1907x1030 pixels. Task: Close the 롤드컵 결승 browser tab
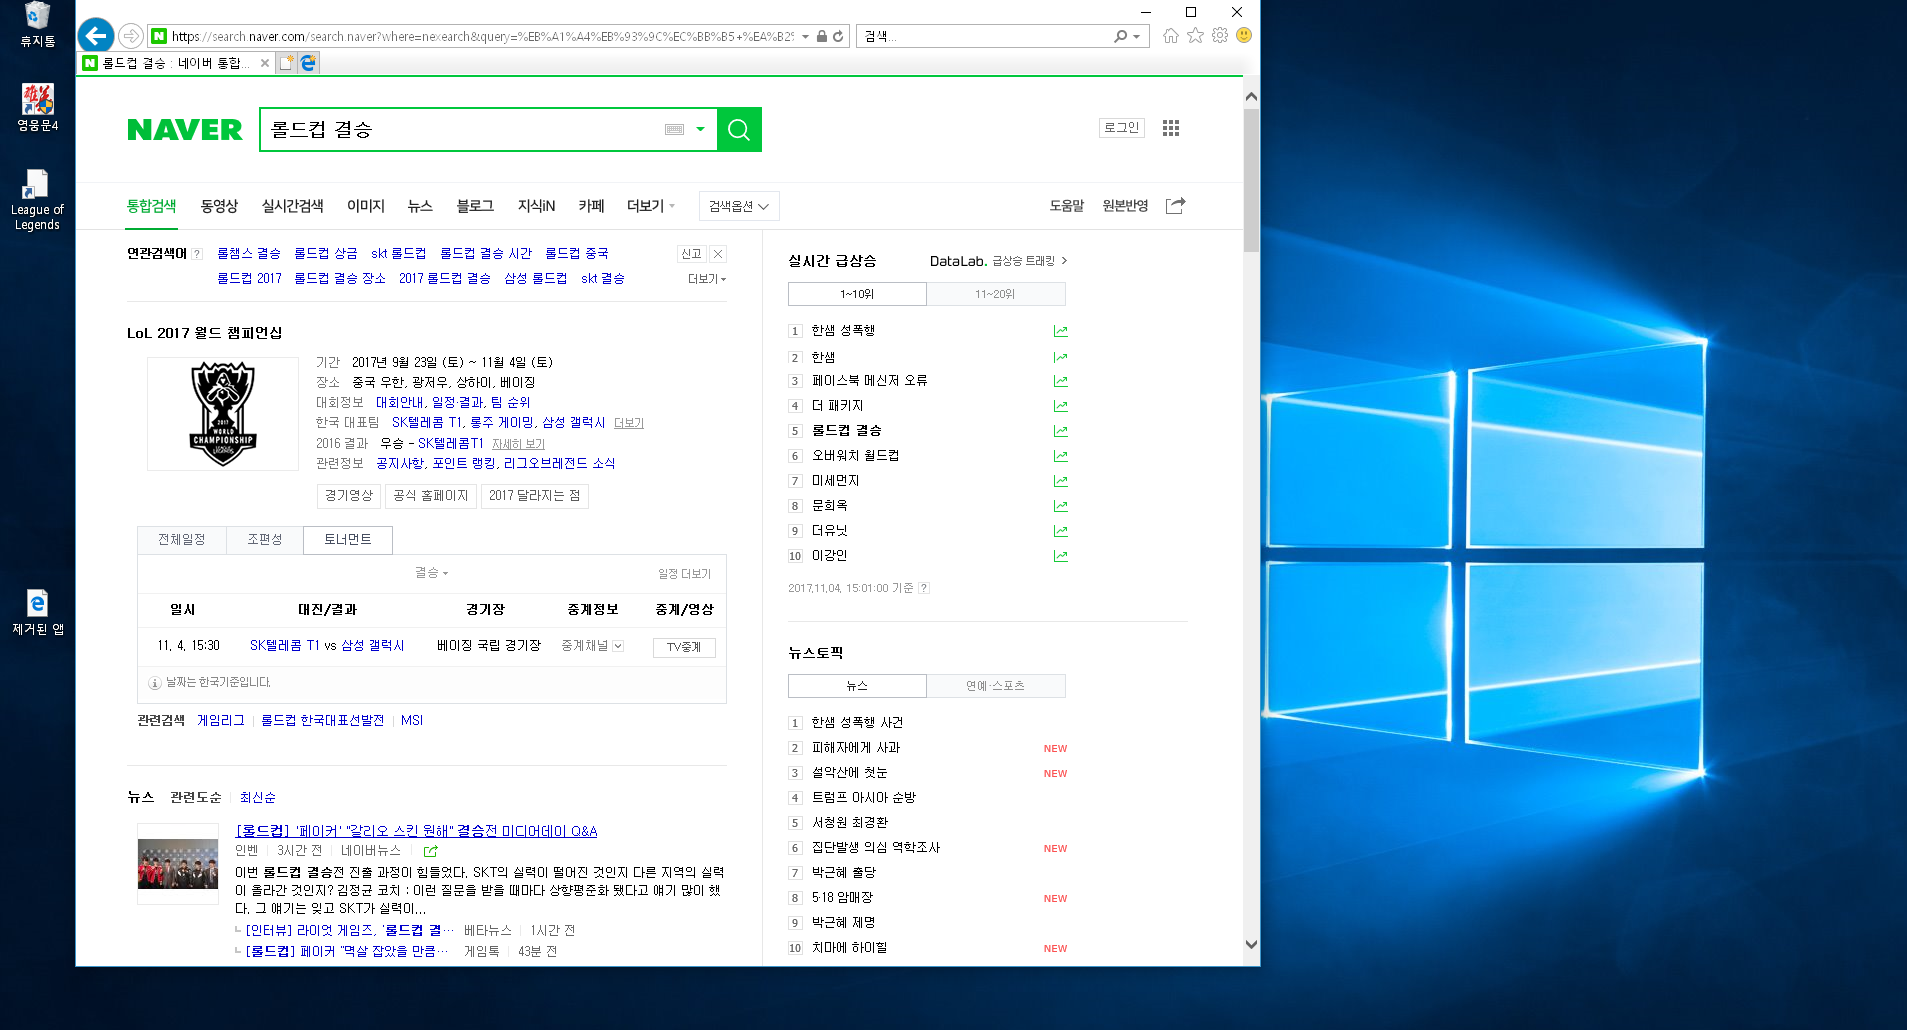pos(264,63)
